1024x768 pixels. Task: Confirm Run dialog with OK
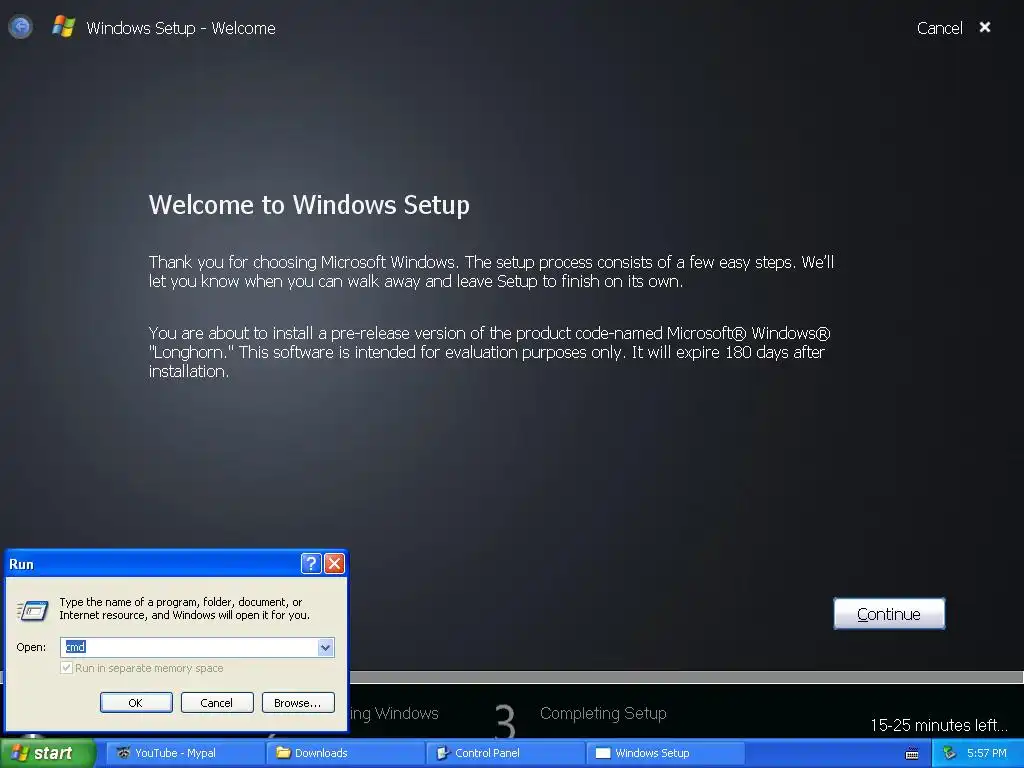point(136,703)
